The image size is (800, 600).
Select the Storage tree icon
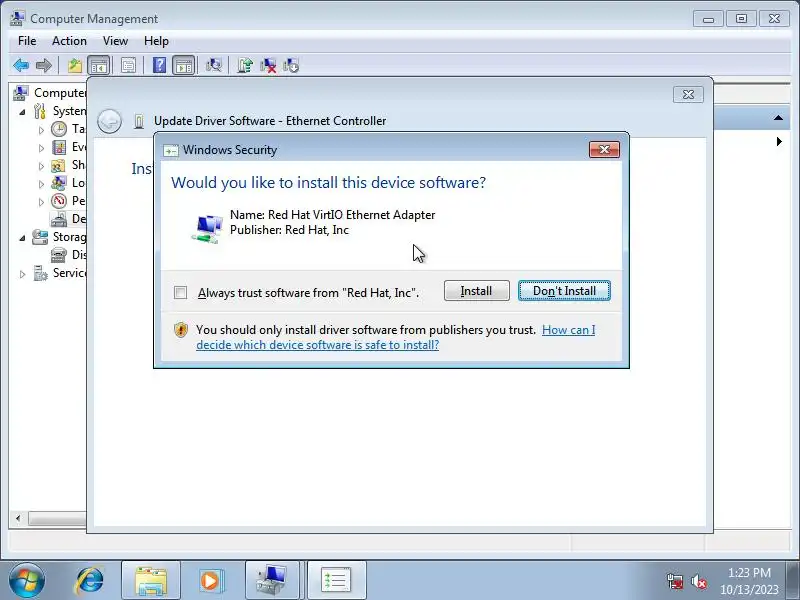tap(40, 237)
